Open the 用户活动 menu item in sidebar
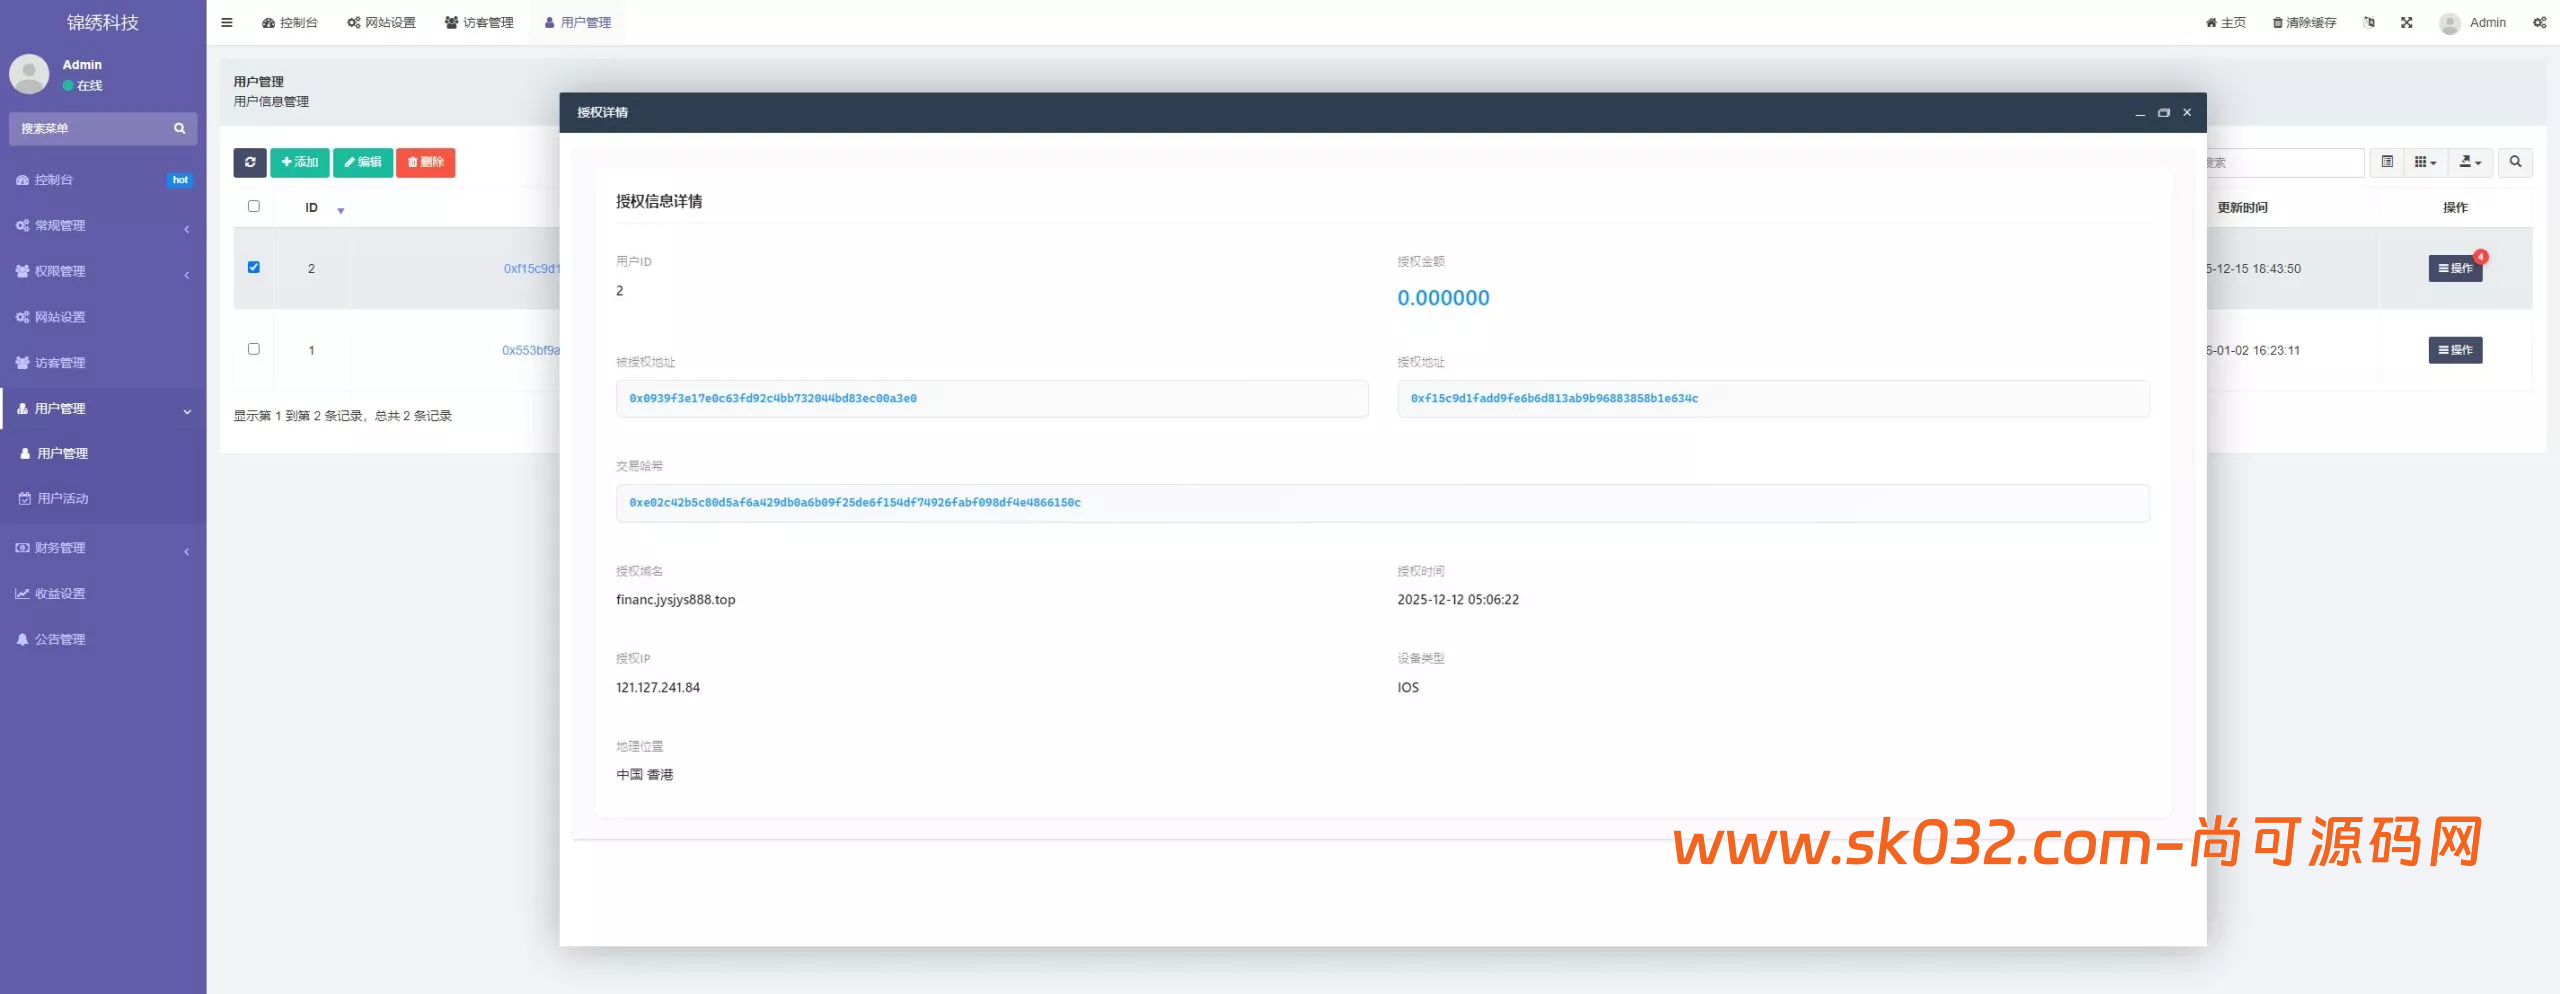 [x=63, y=497]
